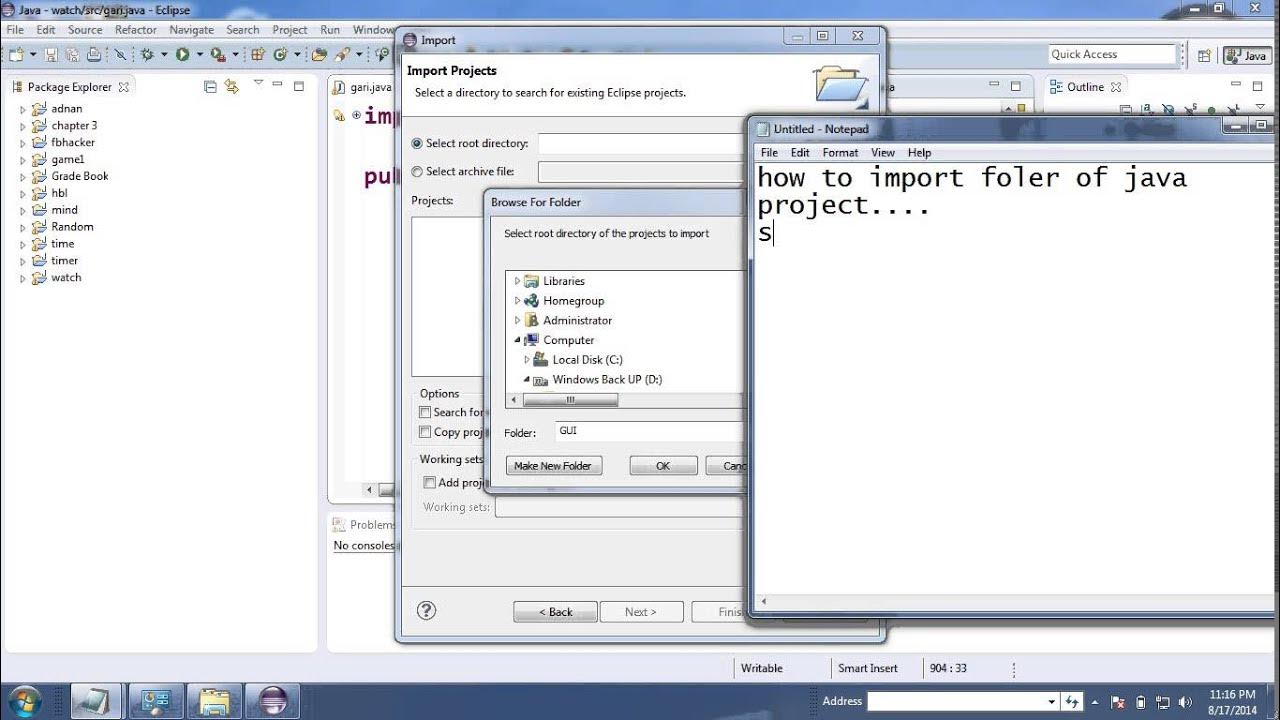Screen dimensions: 1280x720
Task: Open the Eclipse Project menu
Action: [290, 30]
